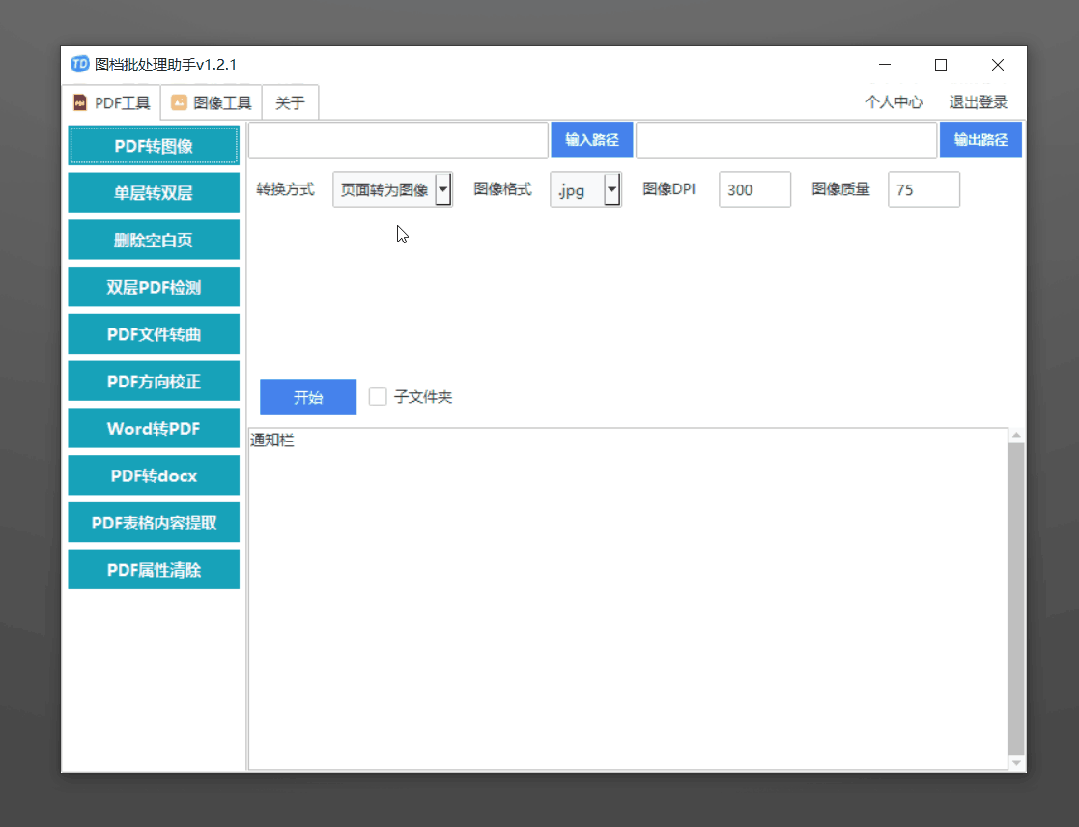Select the 单层转双层 tool

pos(153,192)
